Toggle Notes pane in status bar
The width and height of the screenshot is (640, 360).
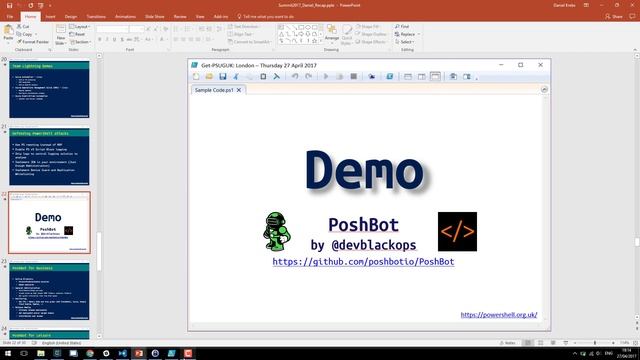[x=508, y=343]
